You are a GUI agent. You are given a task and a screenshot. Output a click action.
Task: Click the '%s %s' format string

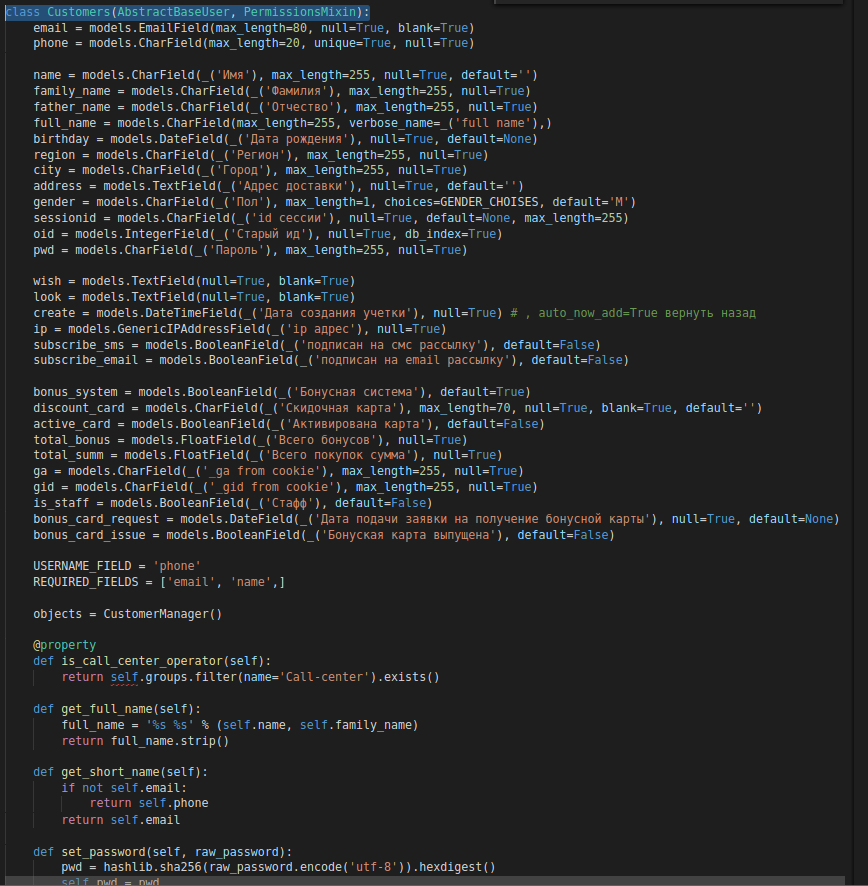pyautogui.click(x=170, y=724)
